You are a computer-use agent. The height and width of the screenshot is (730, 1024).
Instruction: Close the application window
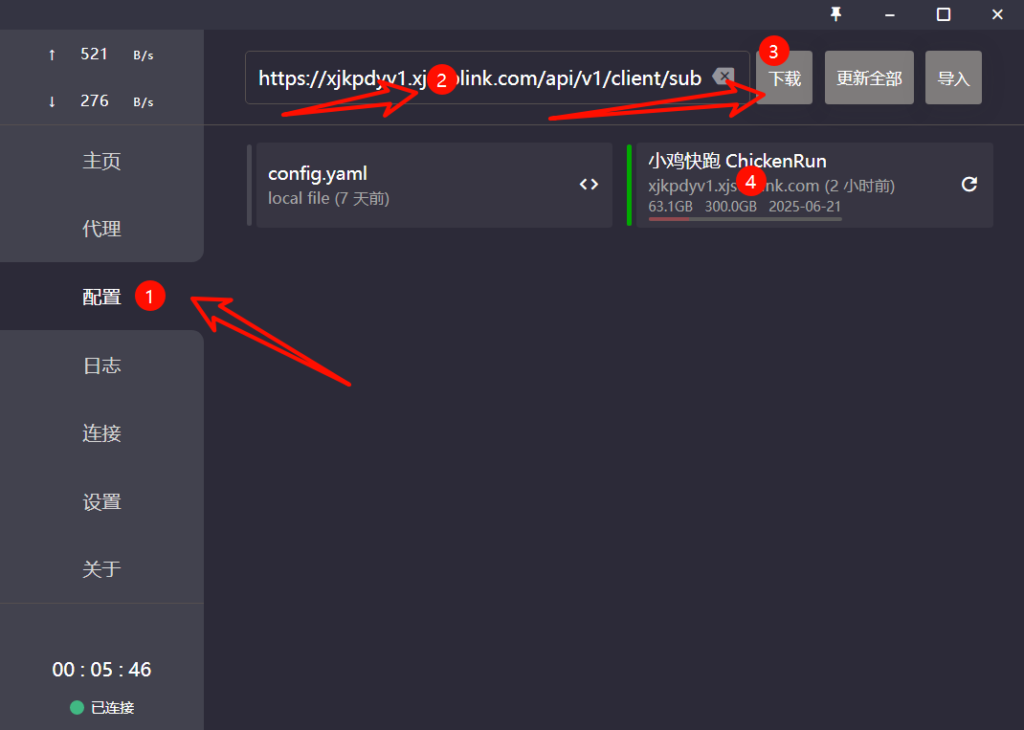tap(997, 14)
